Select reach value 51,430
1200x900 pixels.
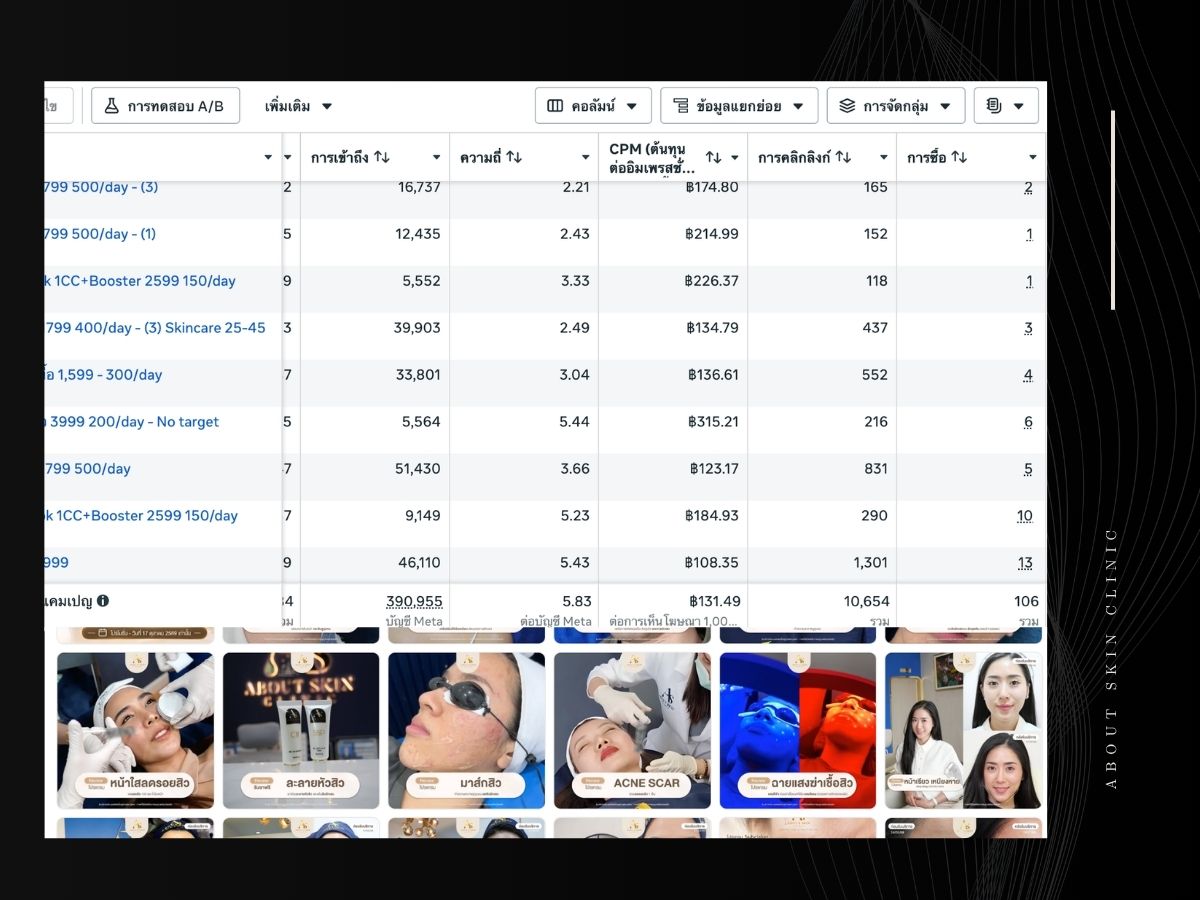coord(418,469)
